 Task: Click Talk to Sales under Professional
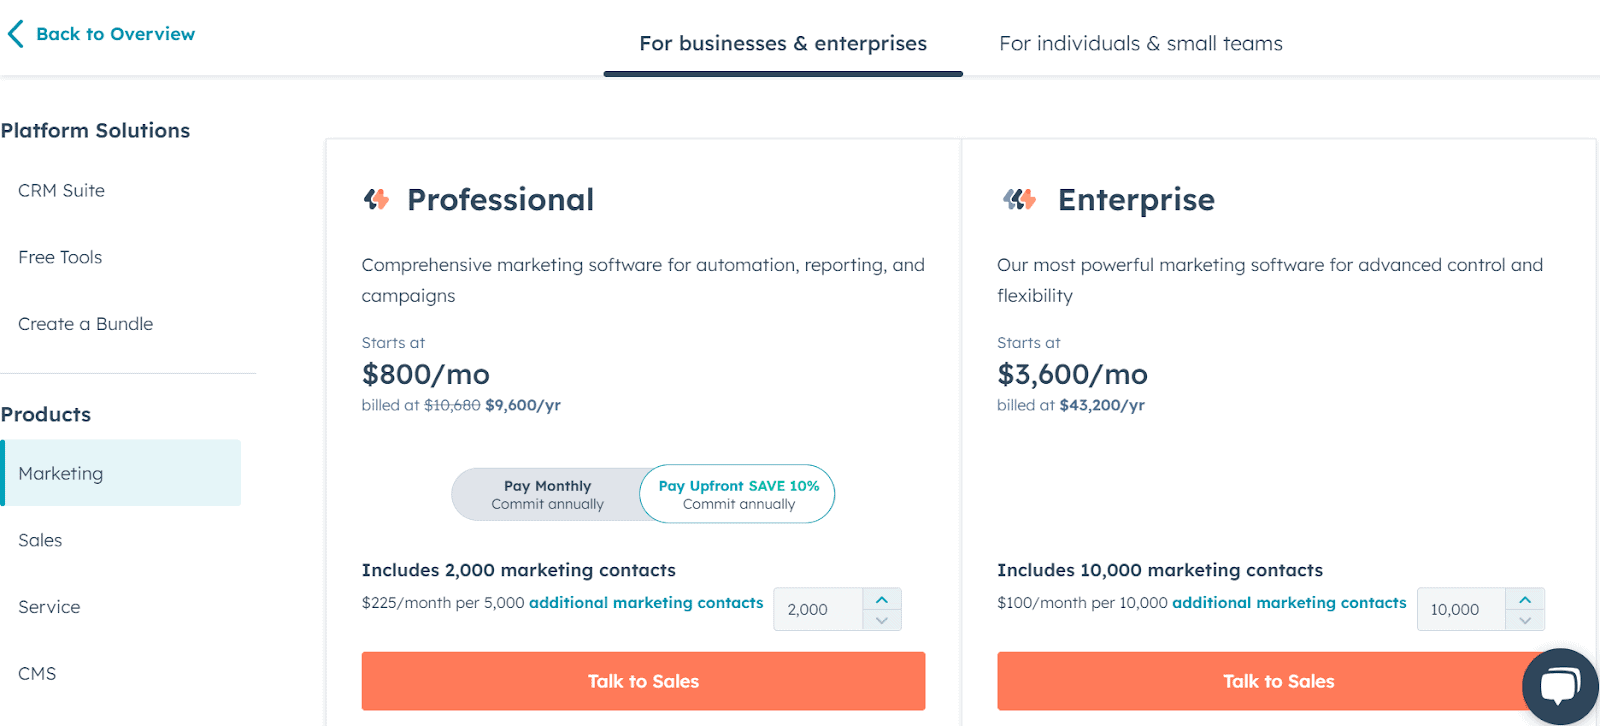(643, 681)
